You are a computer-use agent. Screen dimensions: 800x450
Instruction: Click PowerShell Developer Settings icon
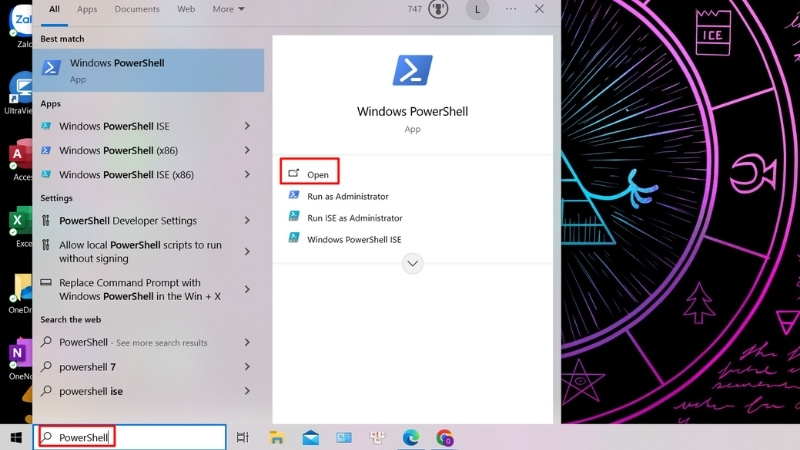click(46, 220)
